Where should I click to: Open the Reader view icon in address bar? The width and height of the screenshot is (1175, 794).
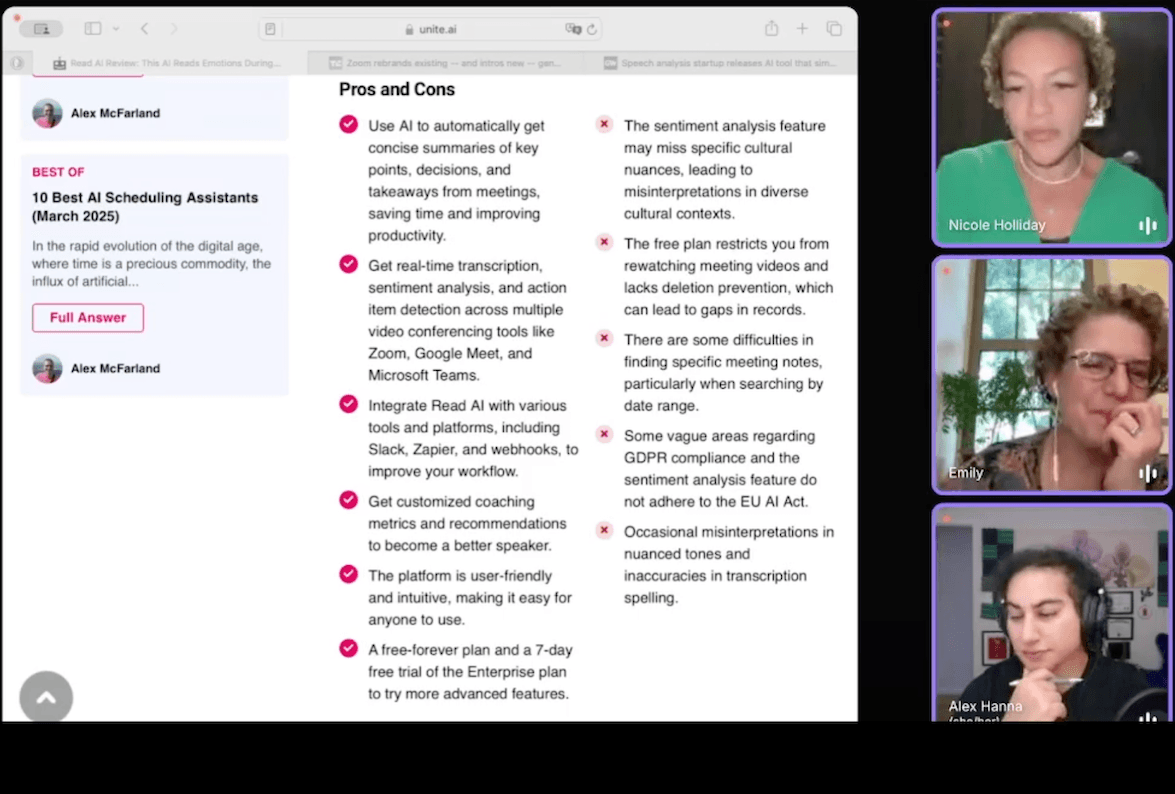point(271,29)
